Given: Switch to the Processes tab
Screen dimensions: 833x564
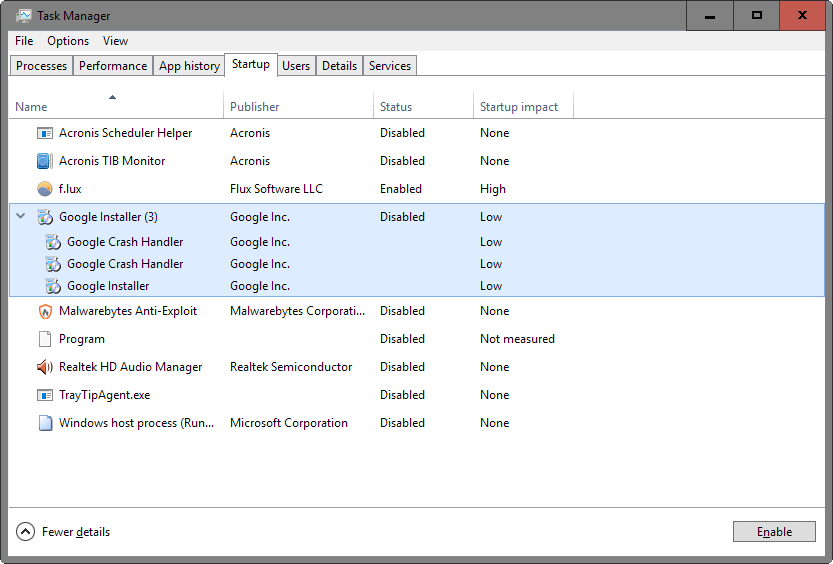Looking at the screenshot, I should [x=41, y=66].
